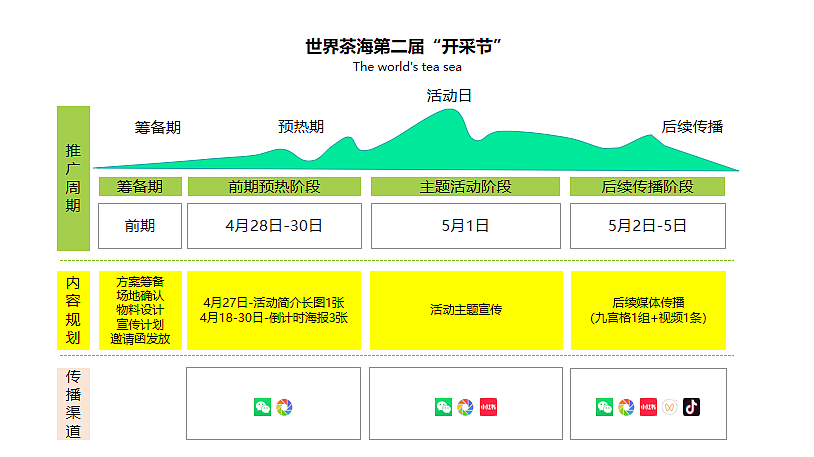Click the WeChat icon in the three-icon channel box
Viewport: 814px width, 457px height.
[443, 407]
